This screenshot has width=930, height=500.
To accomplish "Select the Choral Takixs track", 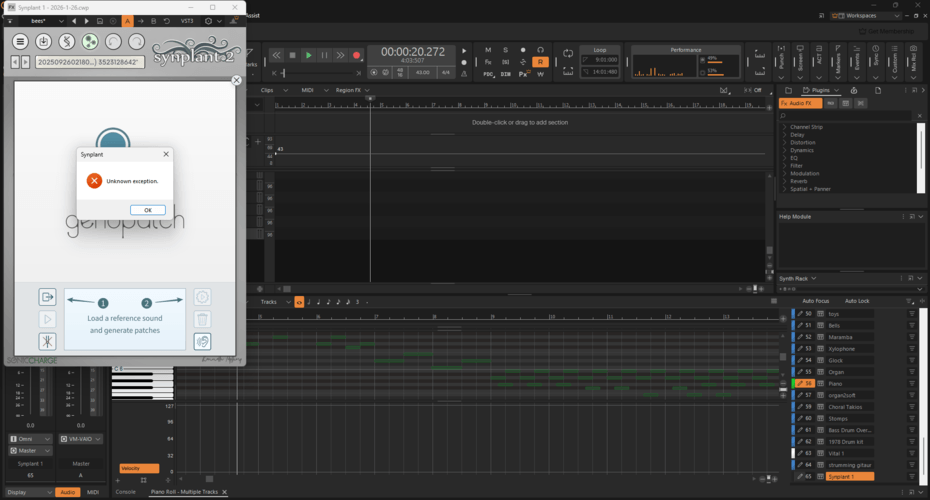I will point(847,407).
